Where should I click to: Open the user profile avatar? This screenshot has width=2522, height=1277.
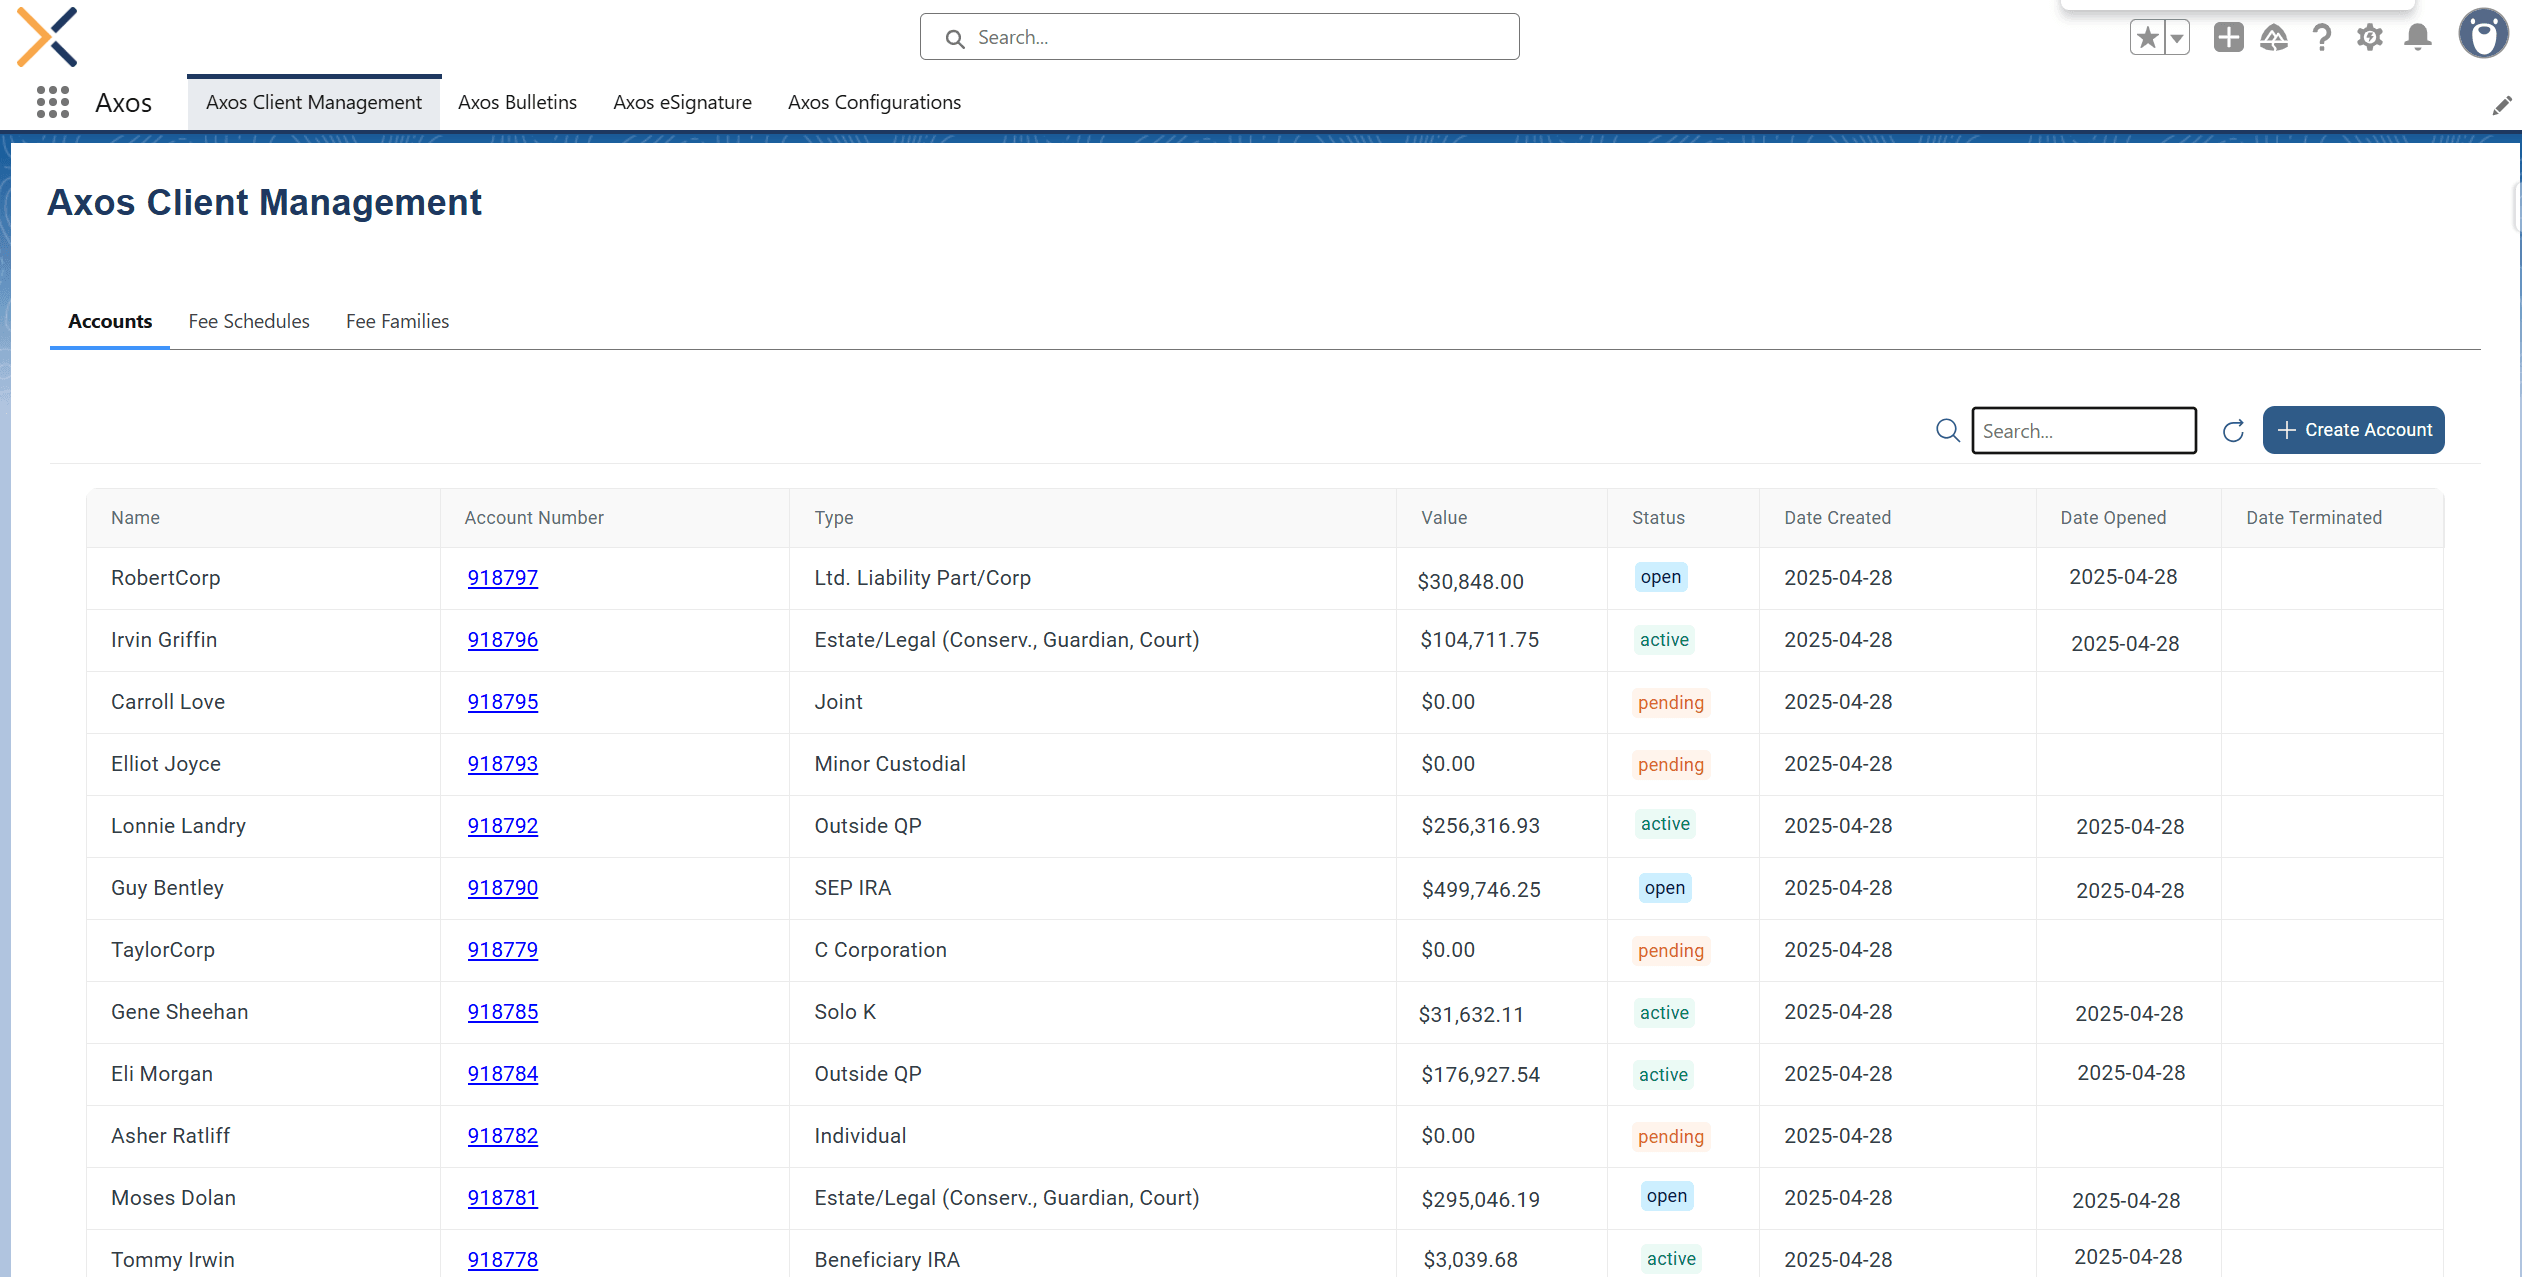pos(2484,34)
